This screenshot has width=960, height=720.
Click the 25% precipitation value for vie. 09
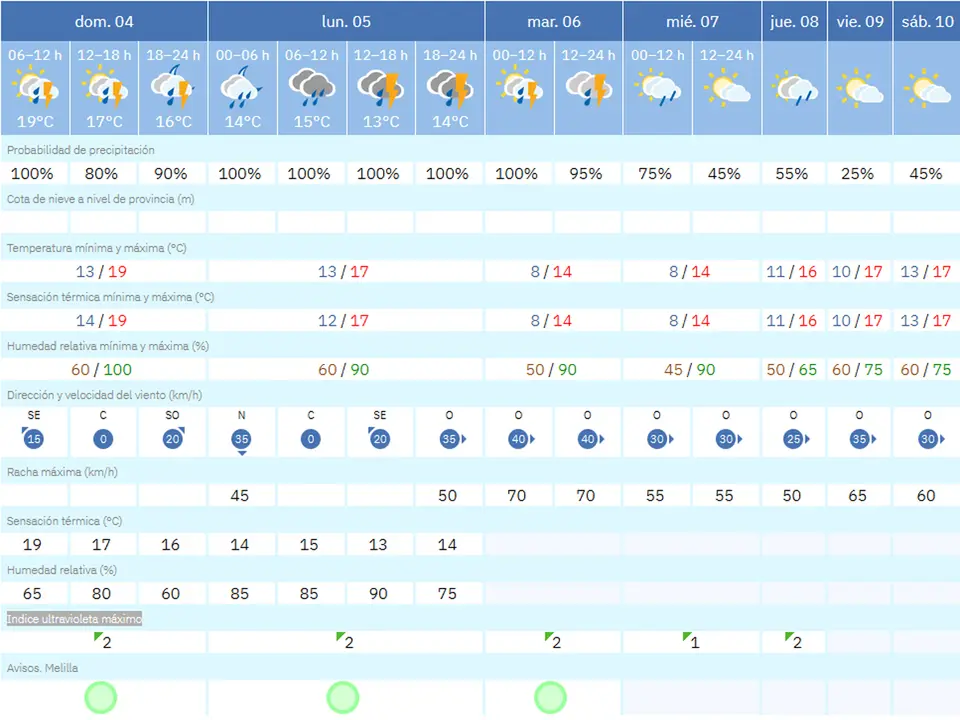(x=857, y=174)
